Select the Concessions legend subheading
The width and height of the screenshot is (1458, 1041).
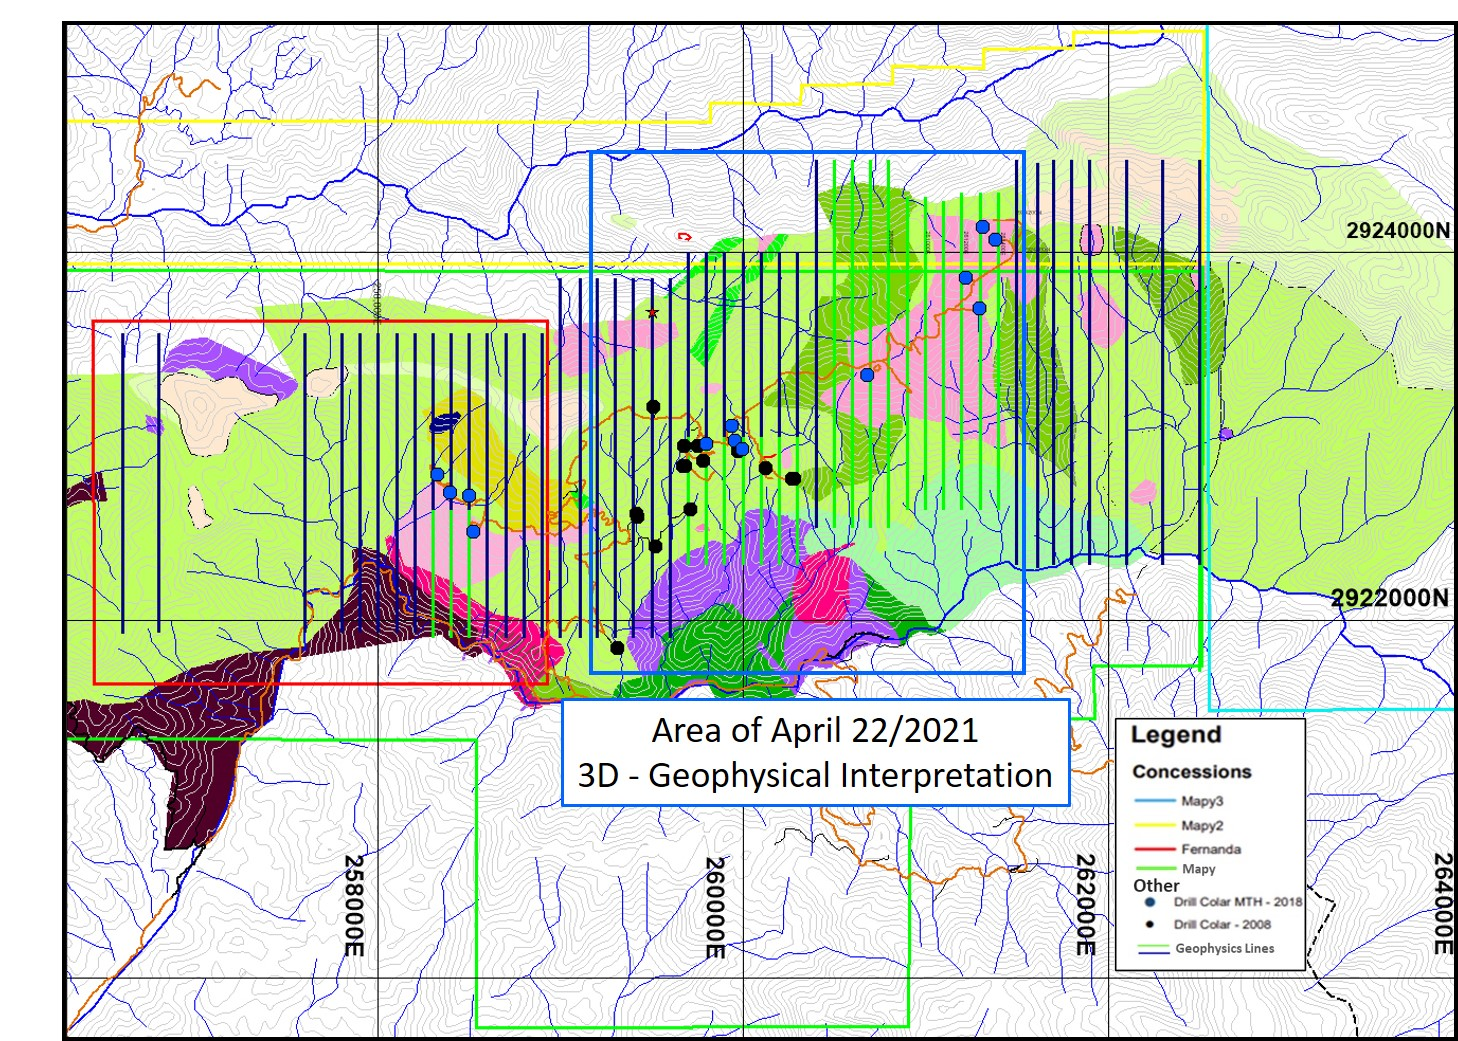[x=1192, y=771]
